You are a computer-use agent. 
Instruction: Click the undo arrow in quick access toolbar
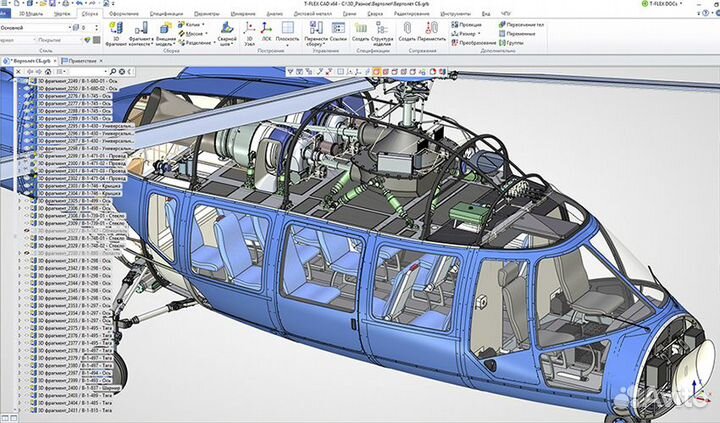[79, 3]
